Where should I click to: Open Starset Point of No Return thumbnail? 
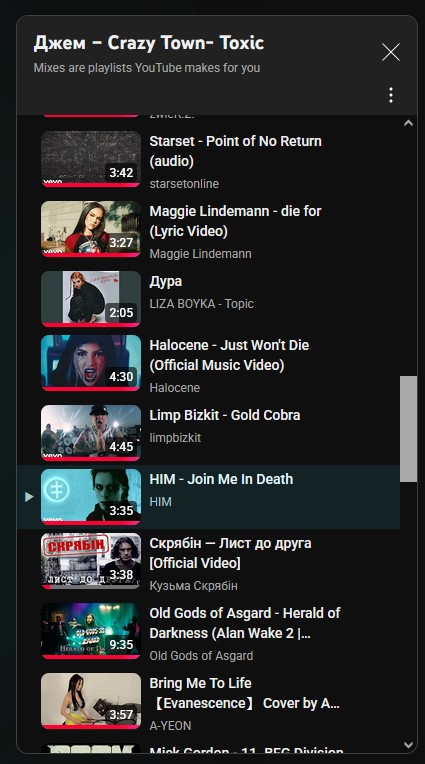91,159
